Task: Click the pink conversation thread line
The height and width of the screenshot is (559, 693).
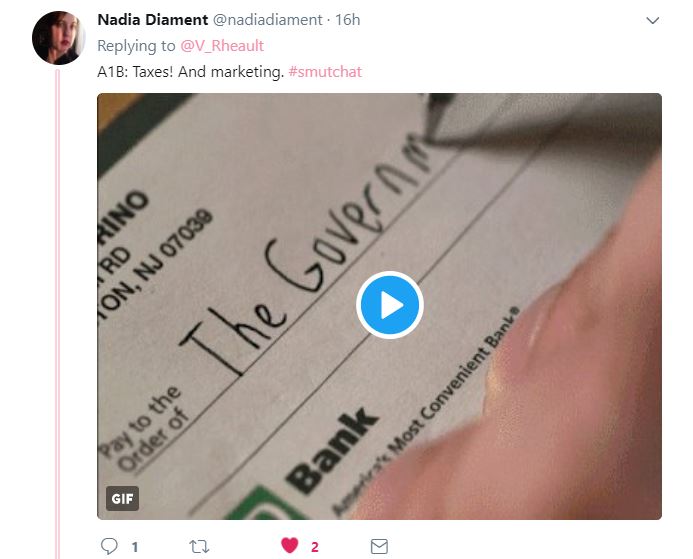Action: click(57, 314)
